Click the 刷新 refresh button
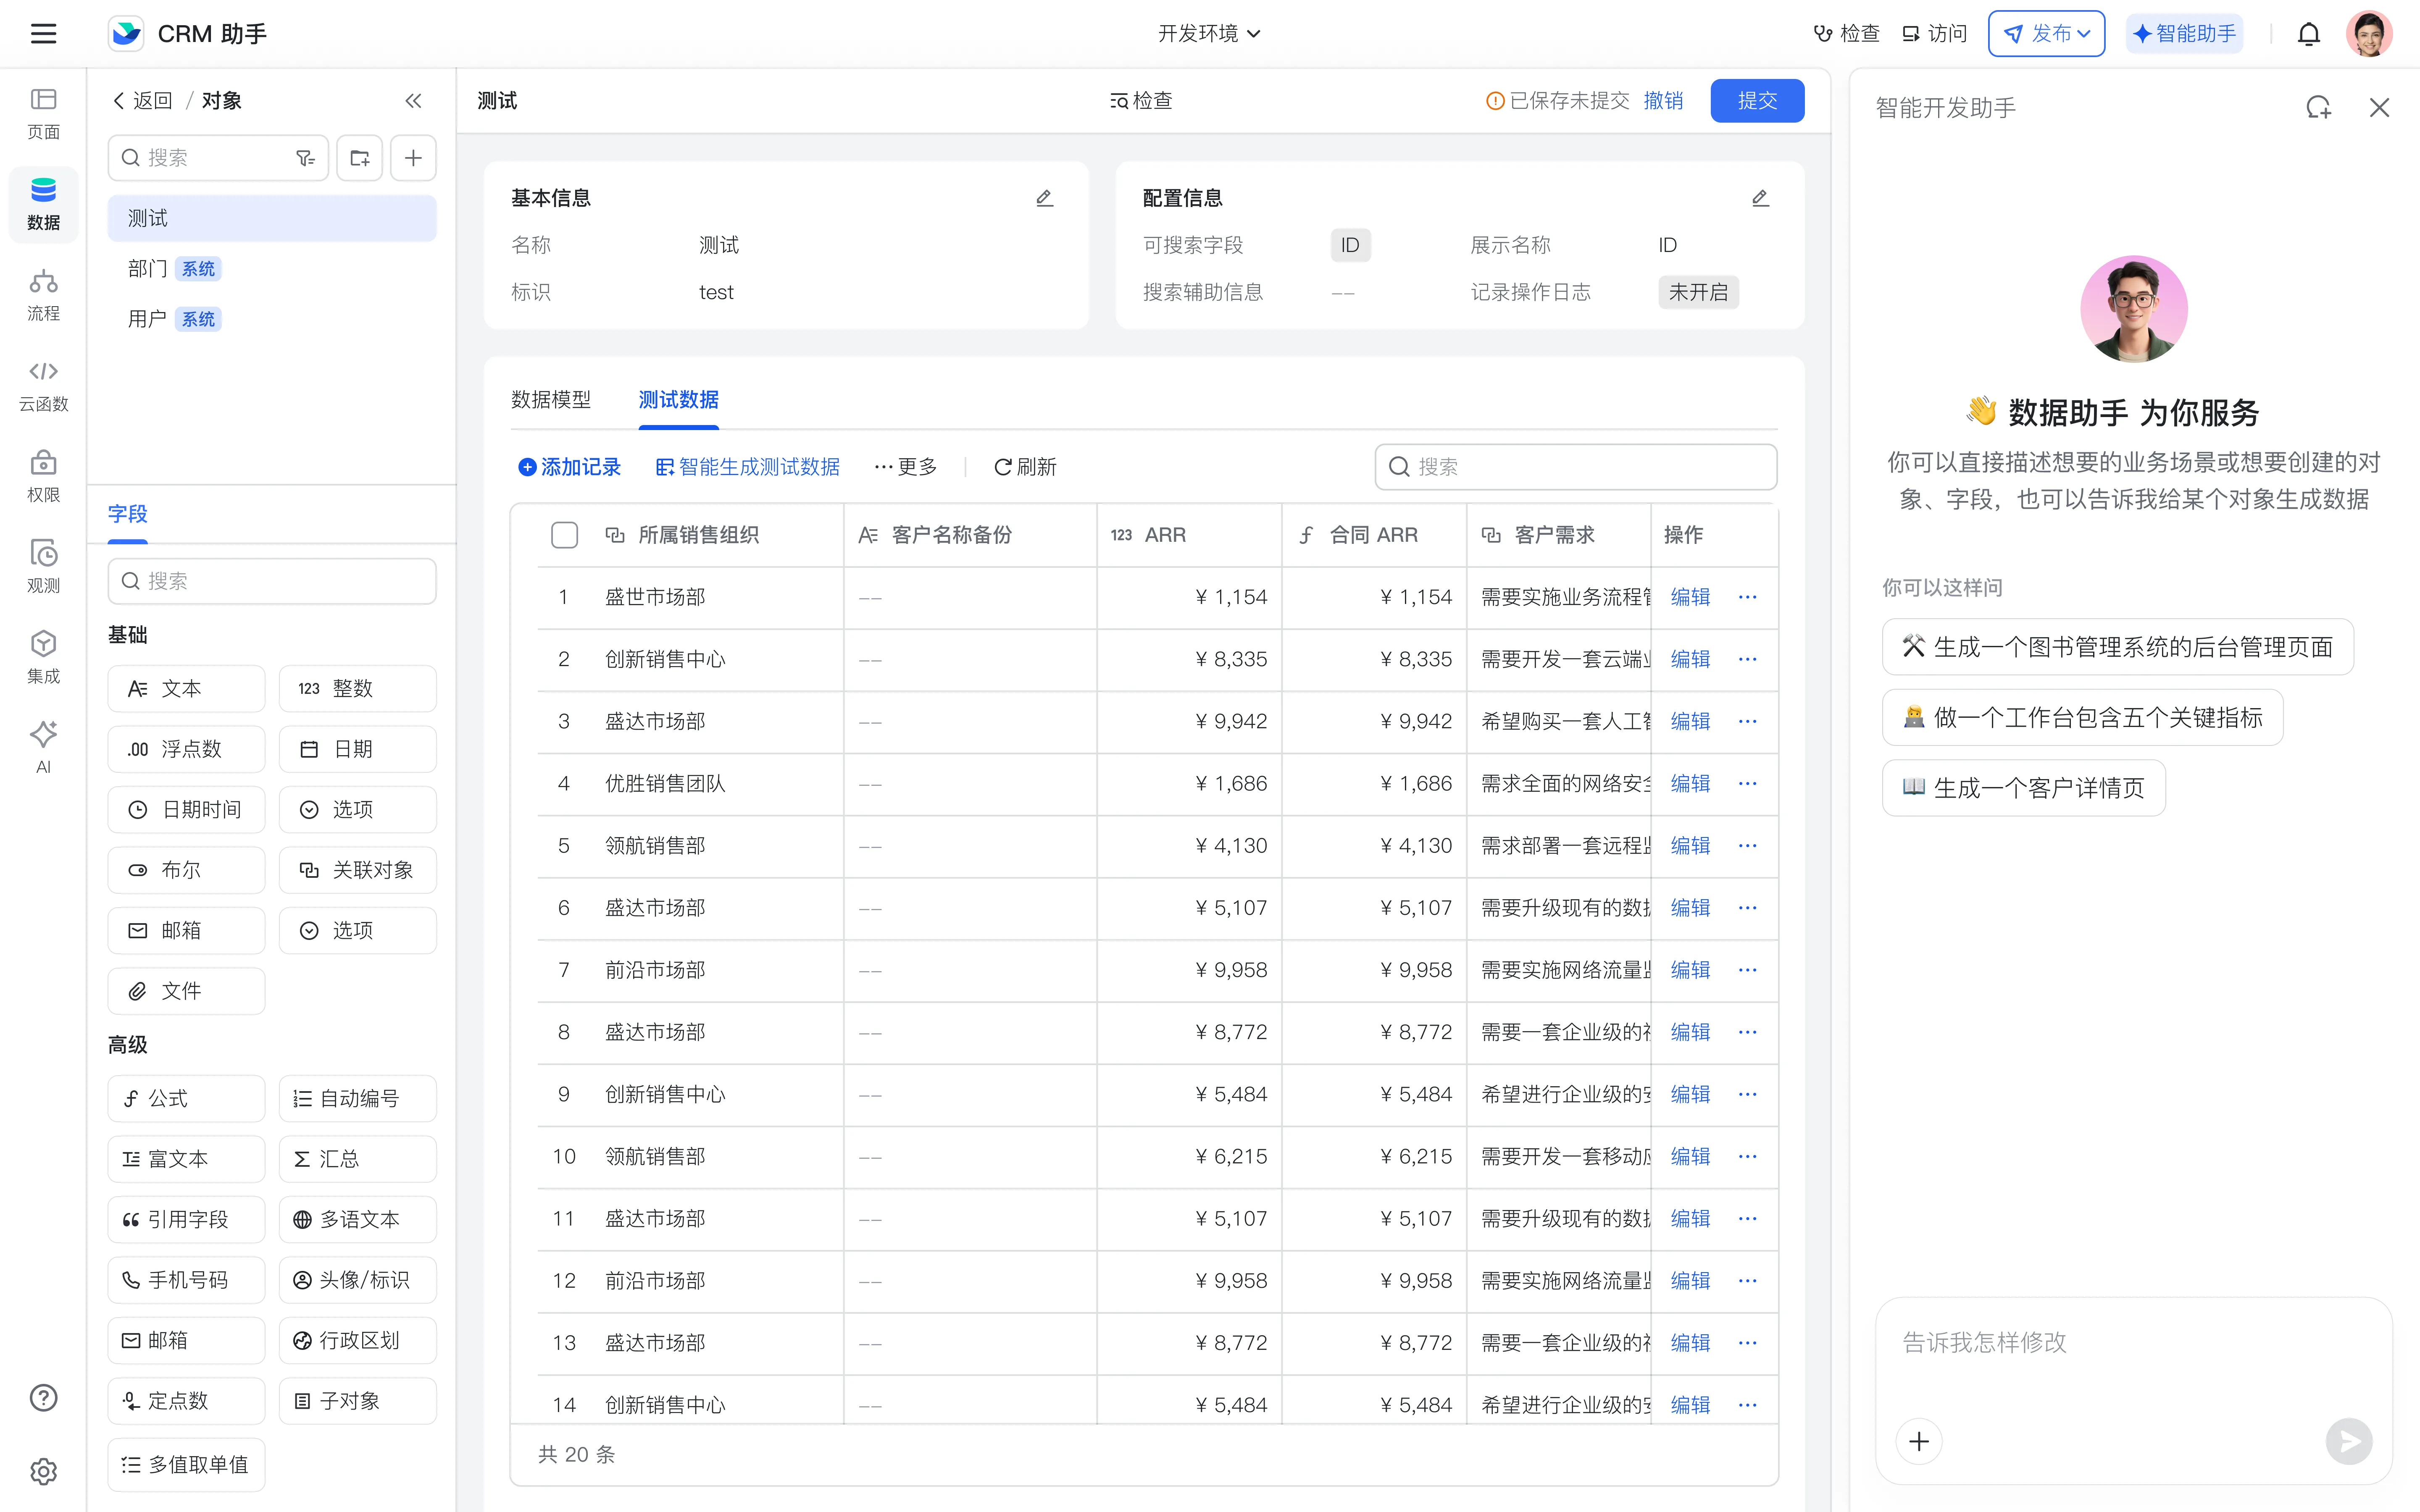The width and height of the screenshot is (2420, 1512). point(1025,467)
